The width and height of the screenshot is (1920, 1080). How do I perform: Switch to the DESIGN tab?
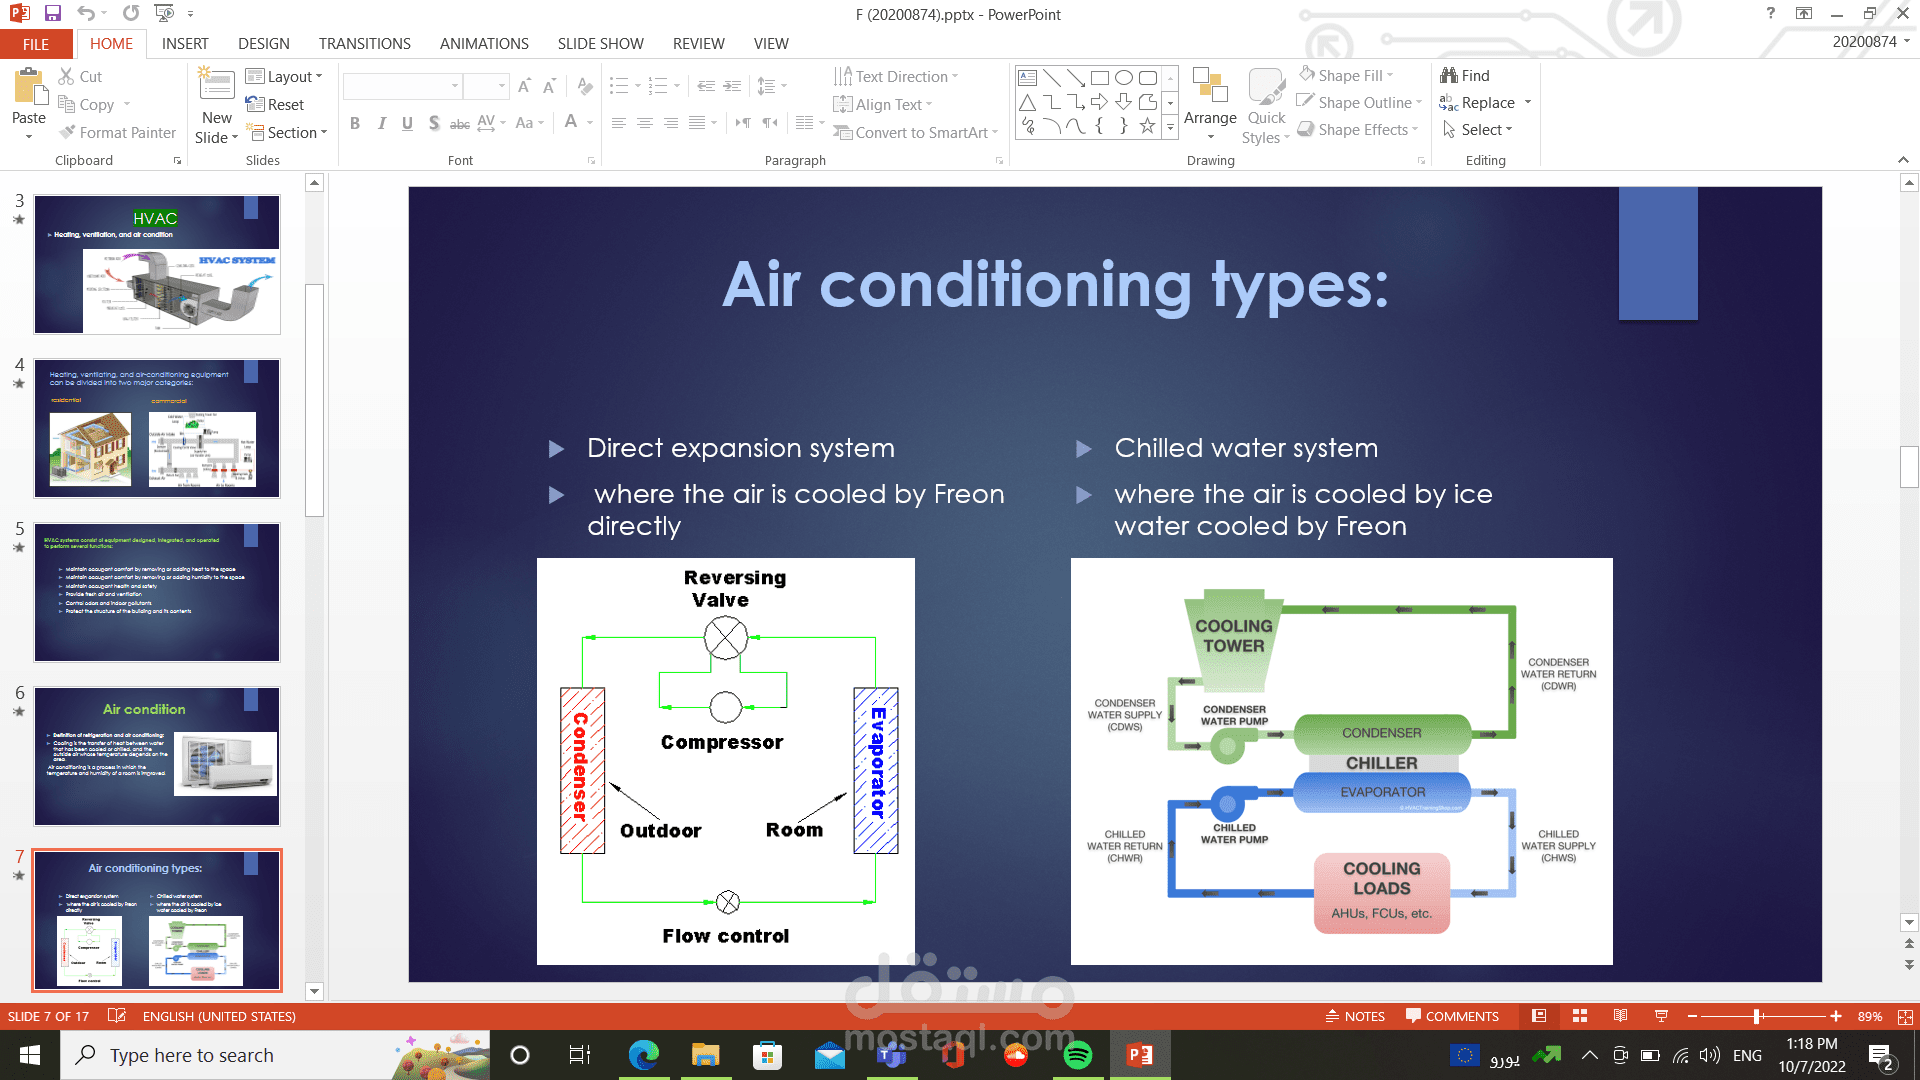pyautogui.click(x=264, y=44)
